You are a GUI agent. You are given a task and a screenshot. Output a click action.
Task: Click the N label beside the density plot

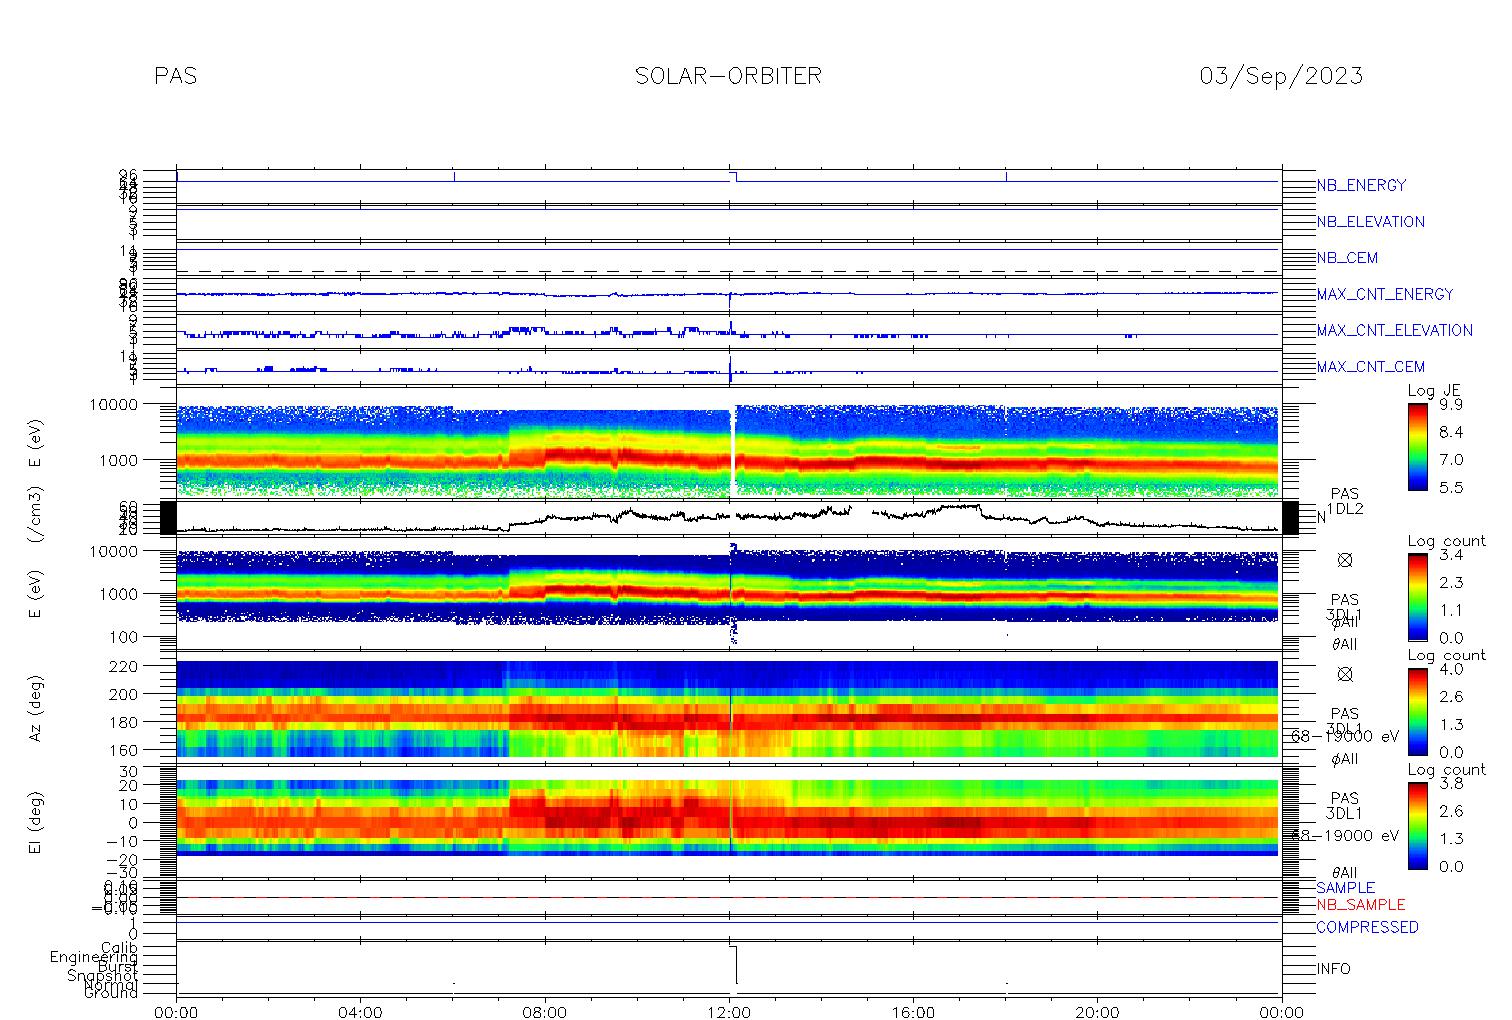[1321, 517]
